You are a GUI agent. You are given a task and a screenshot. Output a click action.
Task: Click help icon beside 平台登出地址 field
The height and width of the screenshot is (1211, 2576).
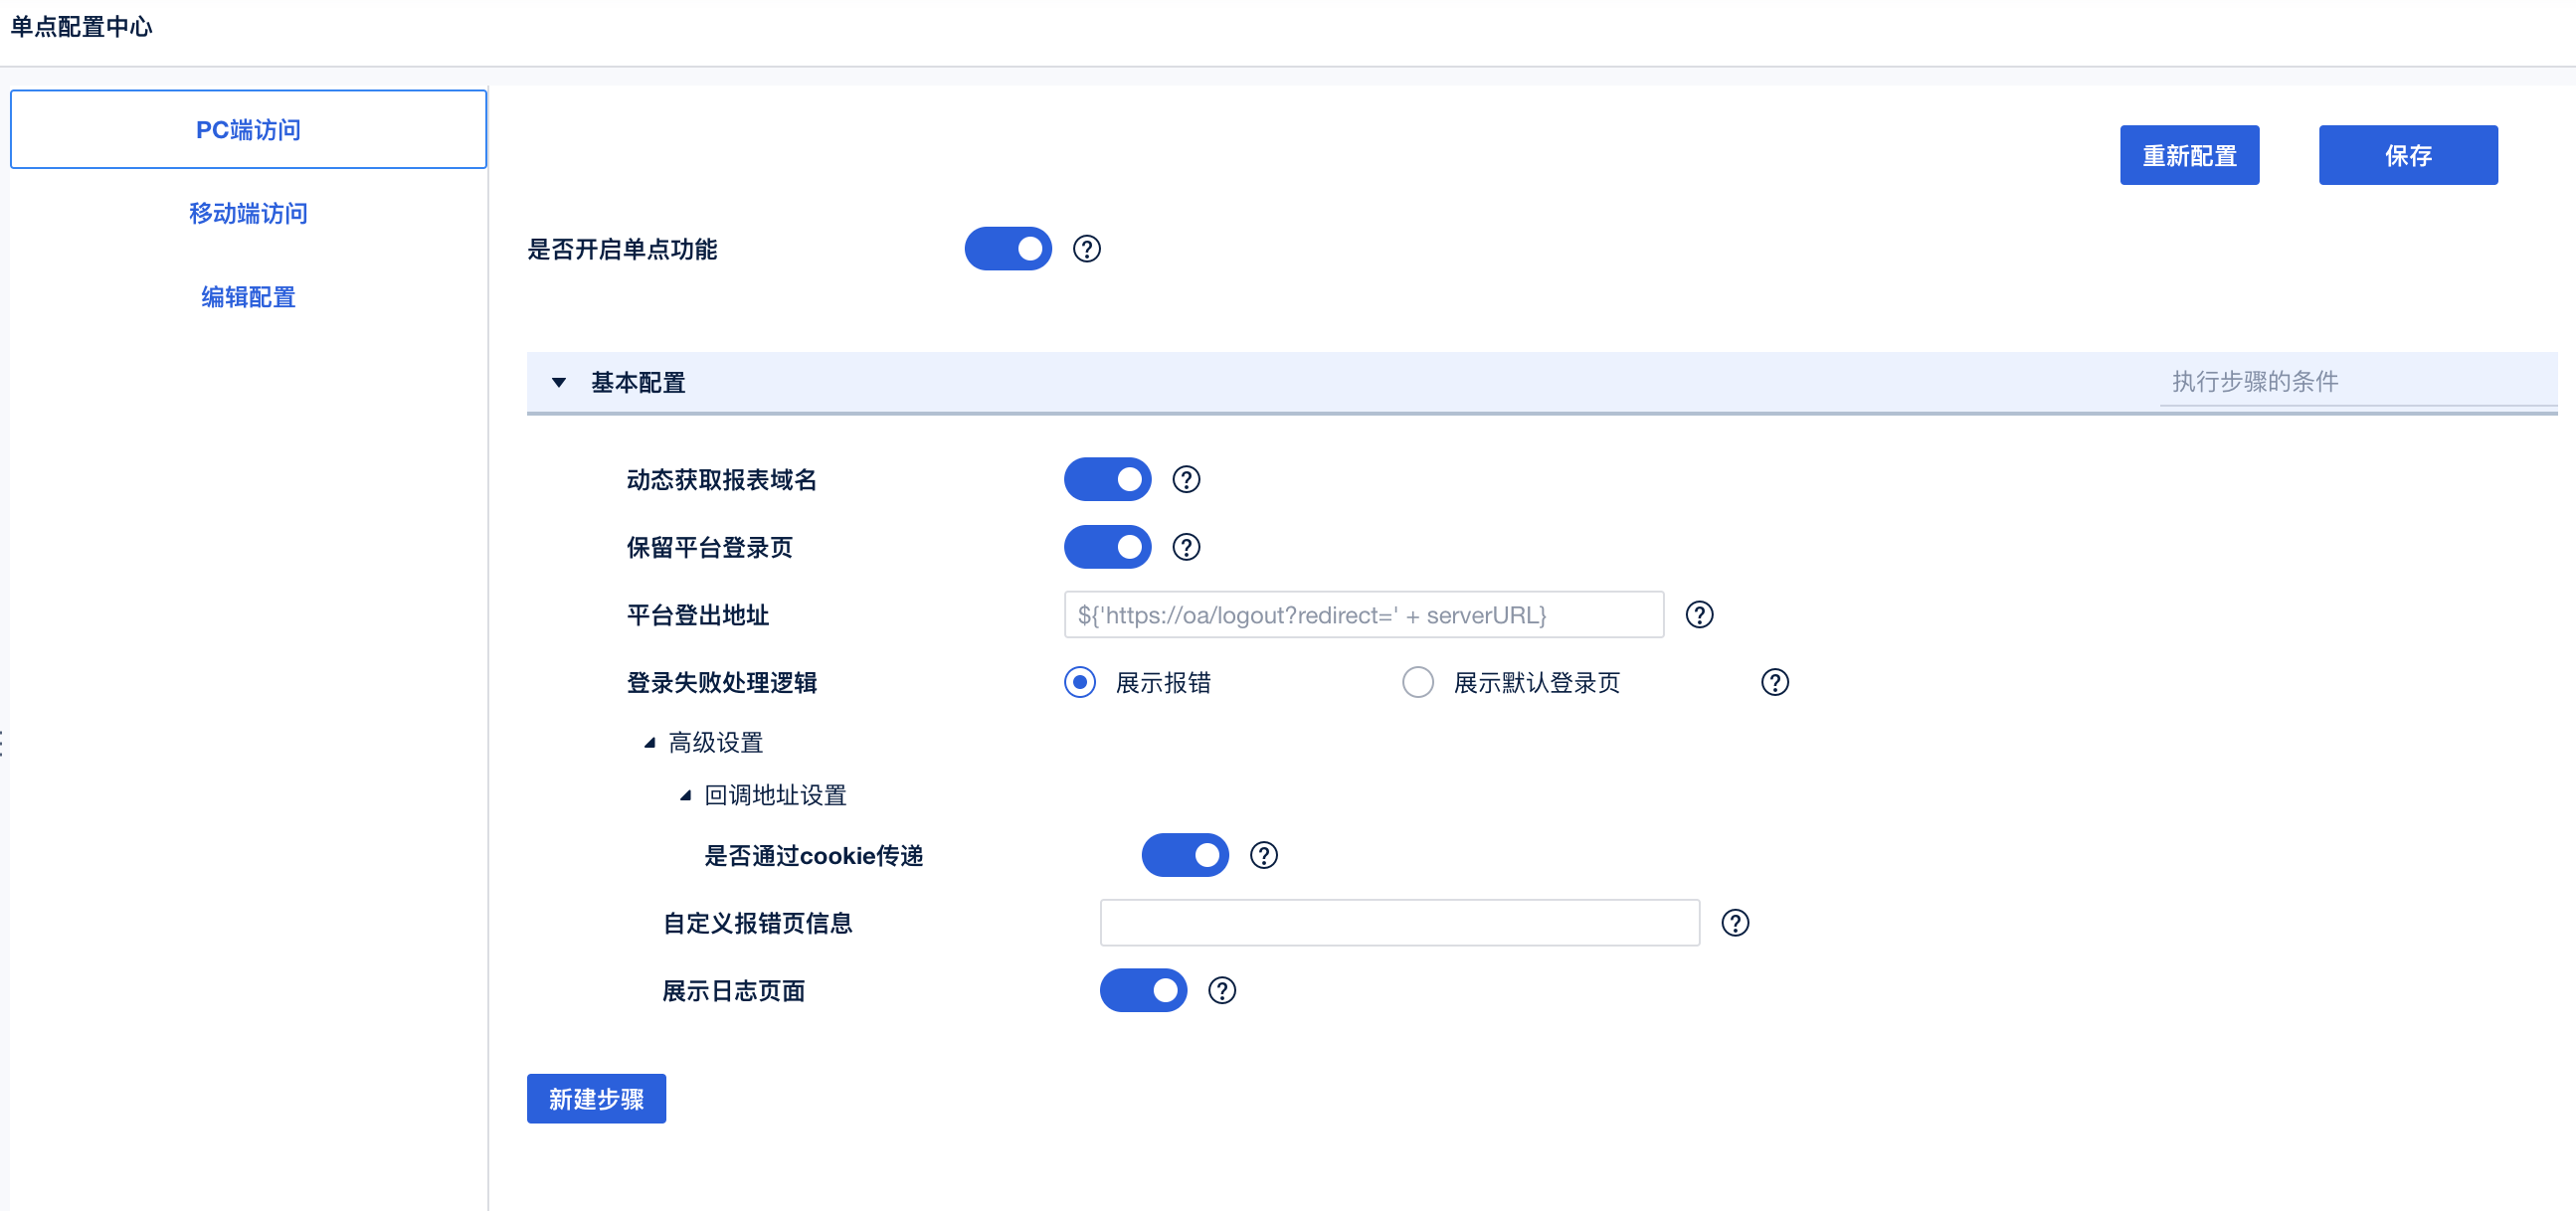(x=1699, y=615)
